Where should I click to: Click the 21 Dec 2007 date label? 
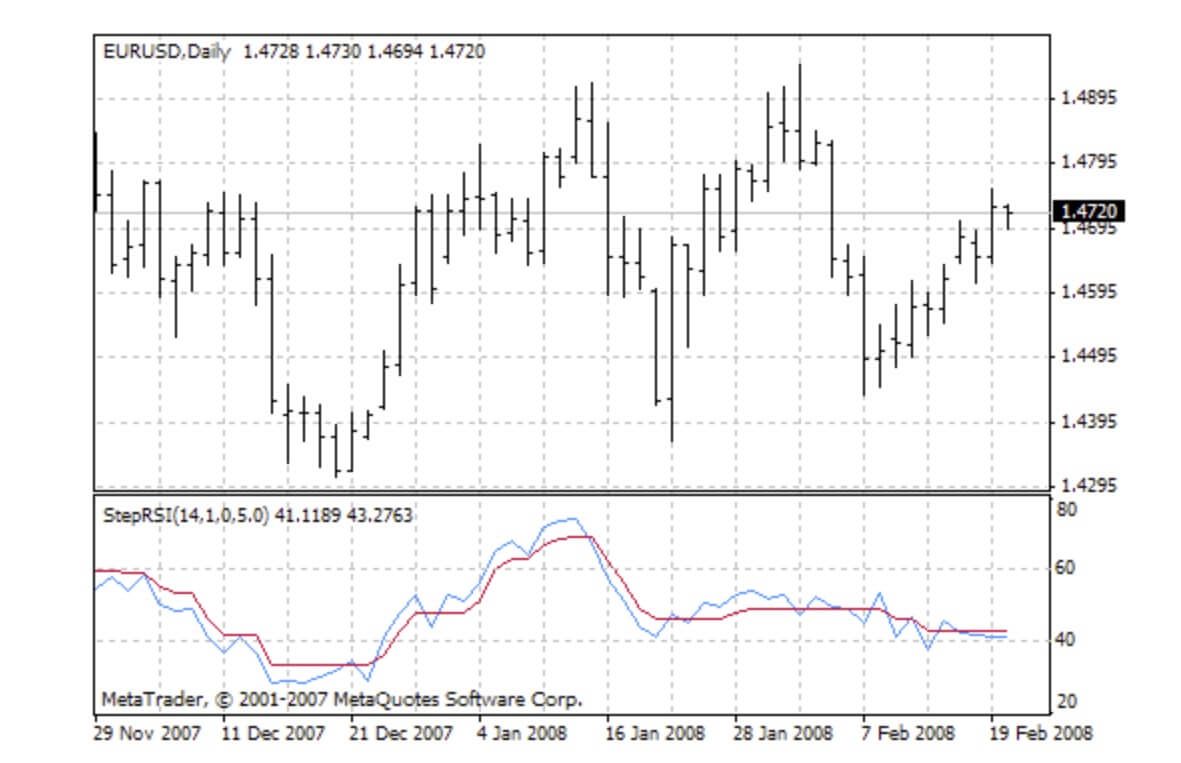[401, 733]
